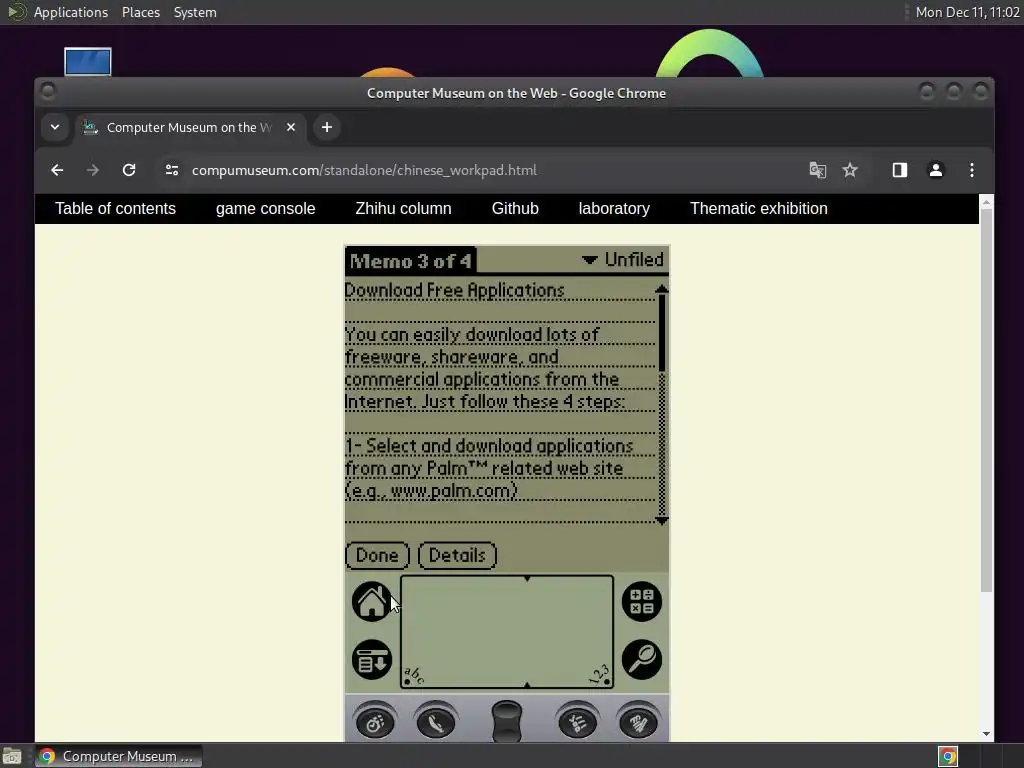The height and width of the screenshot is (768, 1024).
Task: Click in the Graffiti writing area
Action: coord(507,632)
